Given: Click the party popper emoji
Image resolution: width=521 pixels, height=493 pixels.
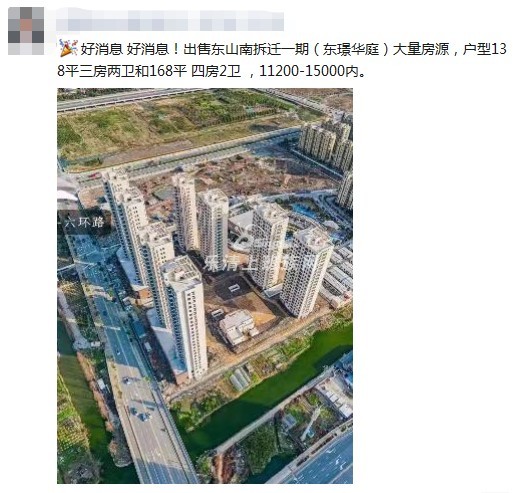Looking at the screenshot, I should point(68,48).
